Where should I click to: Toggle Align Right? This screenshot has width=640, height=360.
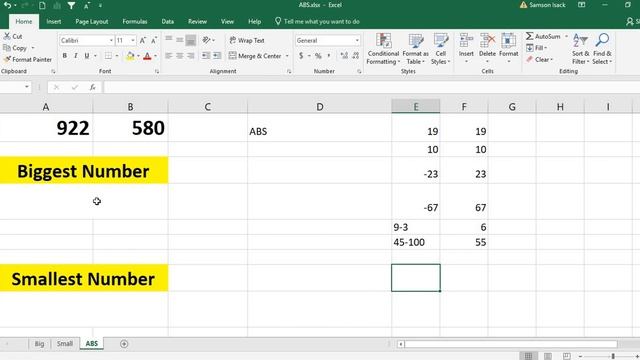point(191,56)
